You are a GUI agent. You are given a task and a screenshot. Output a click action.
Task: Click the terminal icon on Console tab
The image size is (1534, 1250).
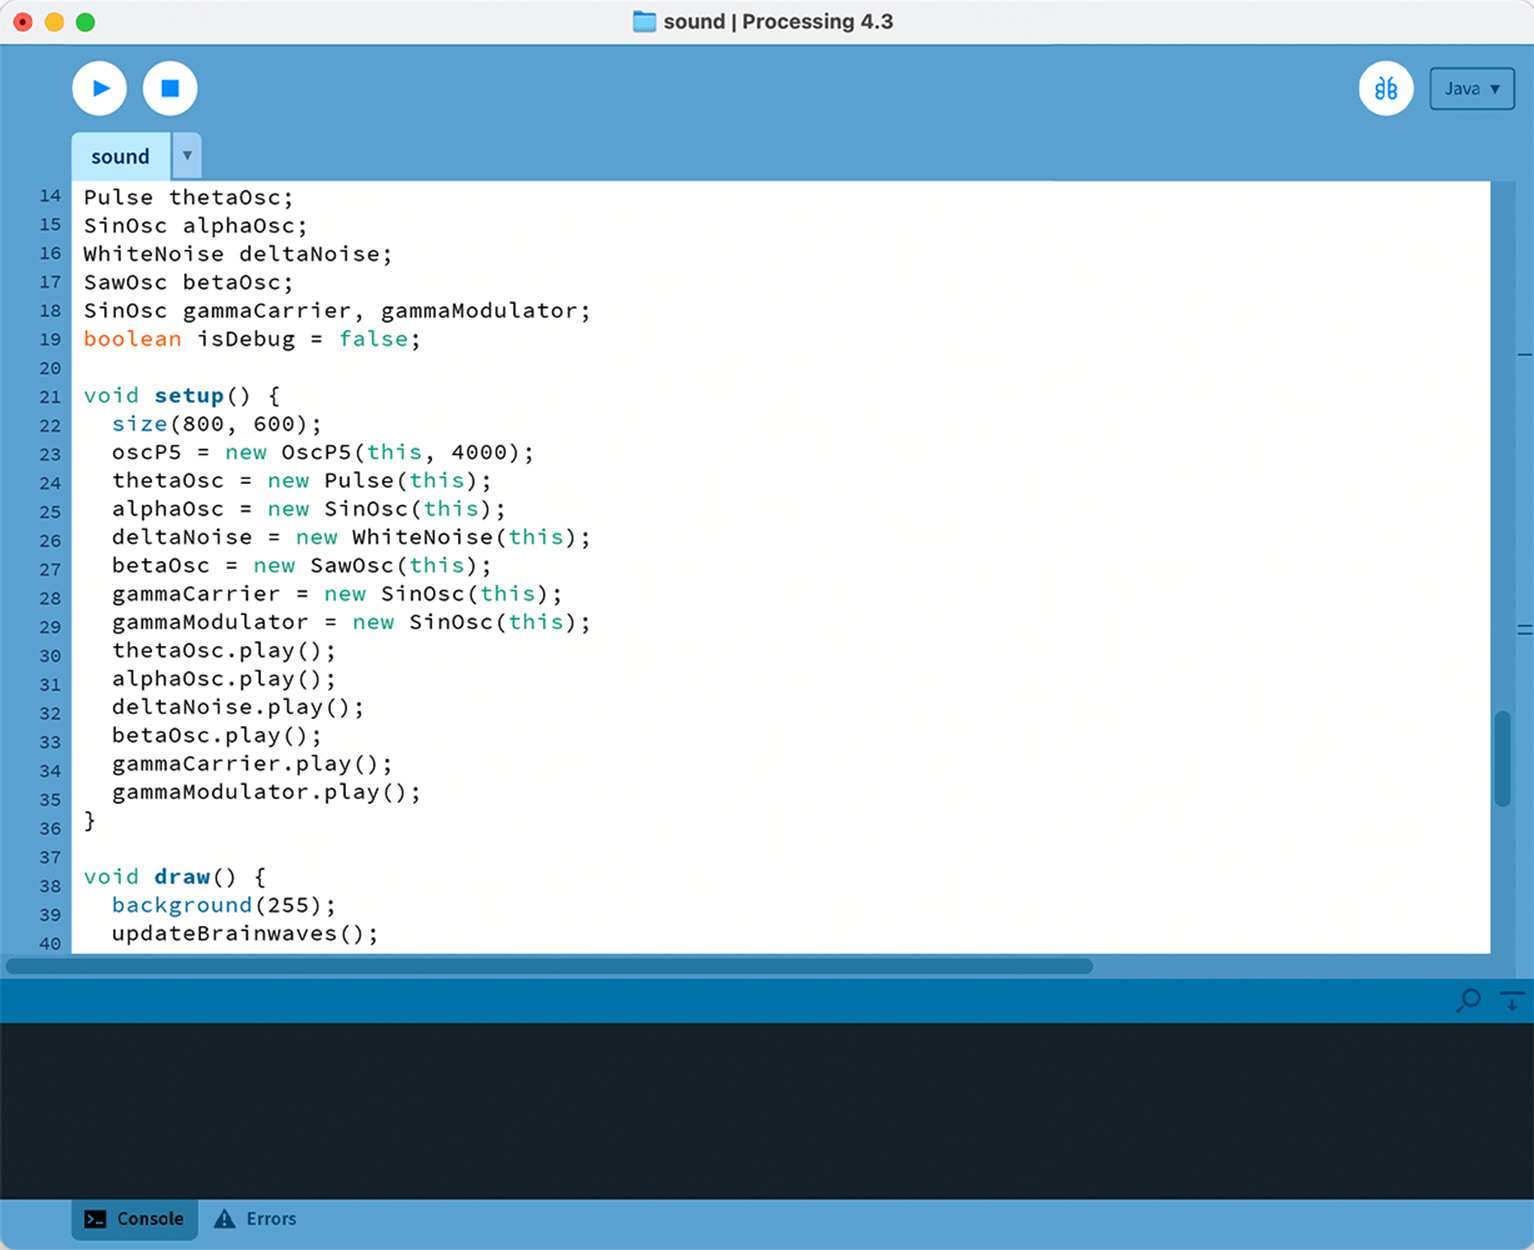click(x=96, y=1219)
